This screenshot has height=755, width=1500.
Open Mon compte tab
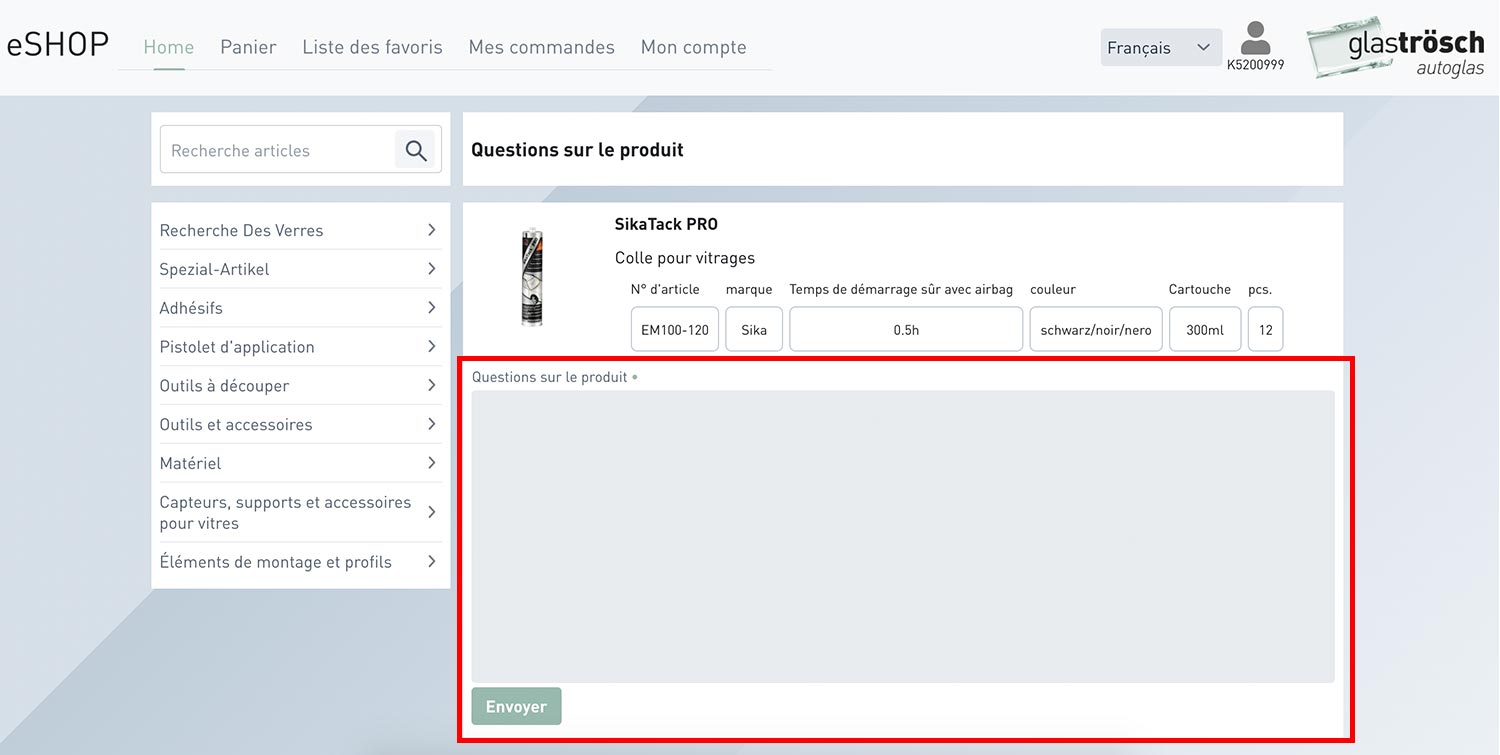(693, 47)
